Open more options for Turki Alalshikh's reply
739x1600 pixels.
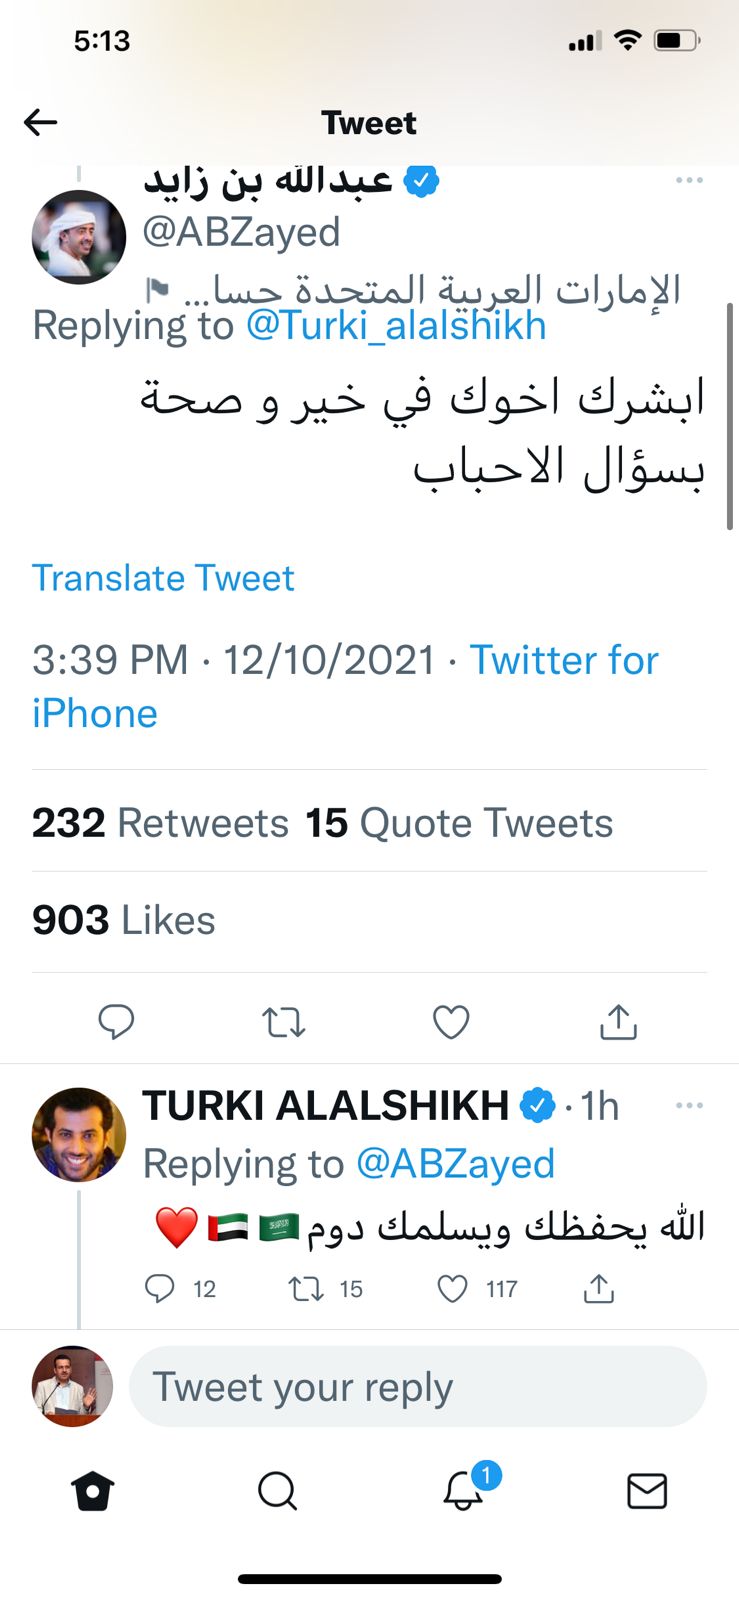coord(689,1106)
